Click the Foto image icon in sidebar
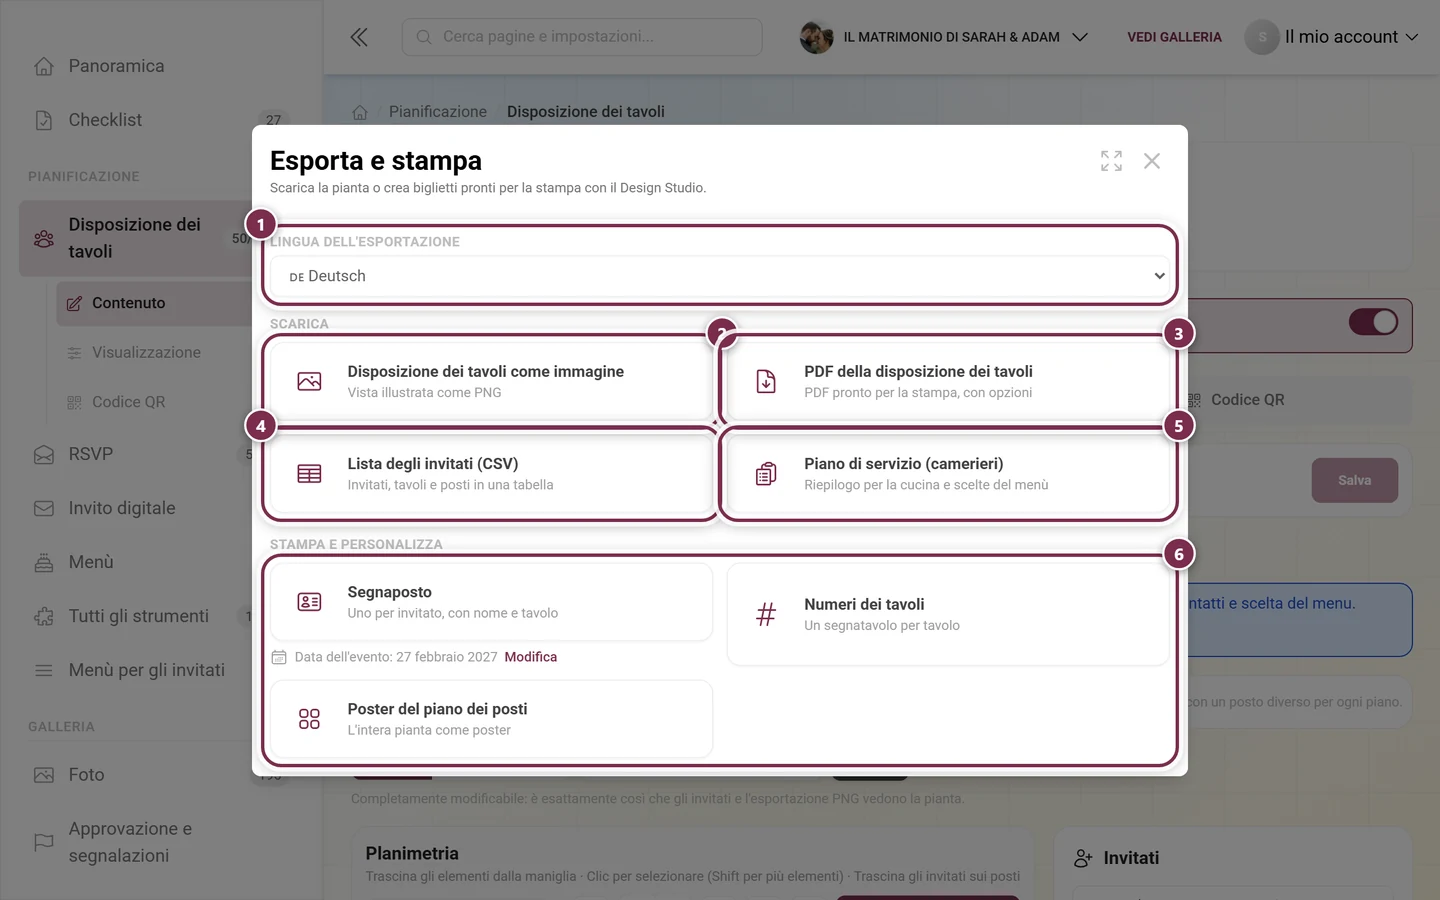 click(44, 775)
